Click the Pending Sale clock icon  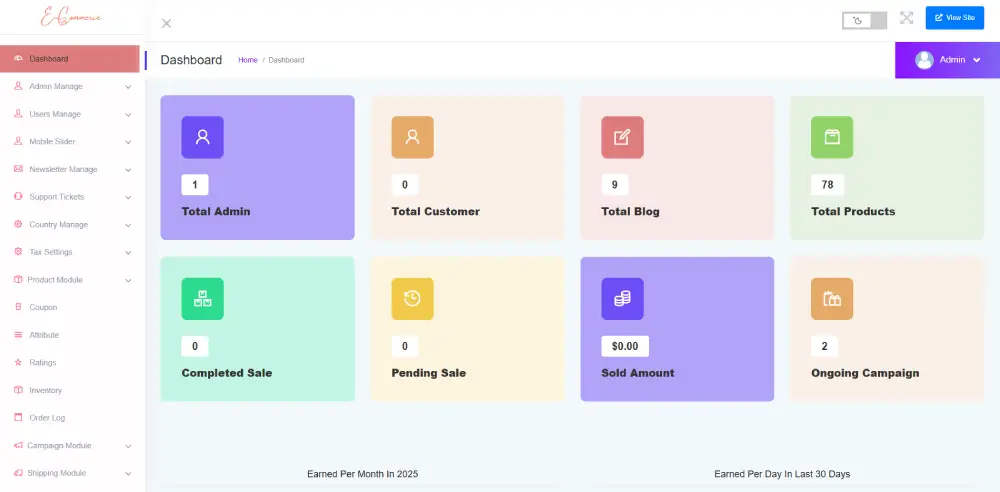[x=412, y=298]
